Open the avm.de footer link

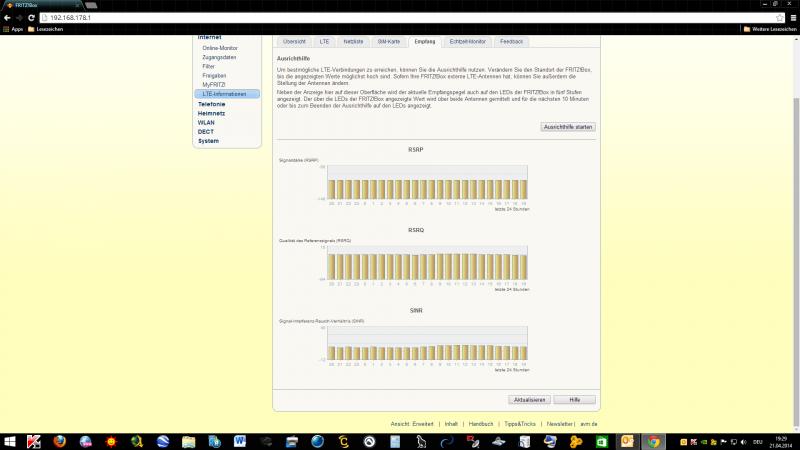coord(589,424)
